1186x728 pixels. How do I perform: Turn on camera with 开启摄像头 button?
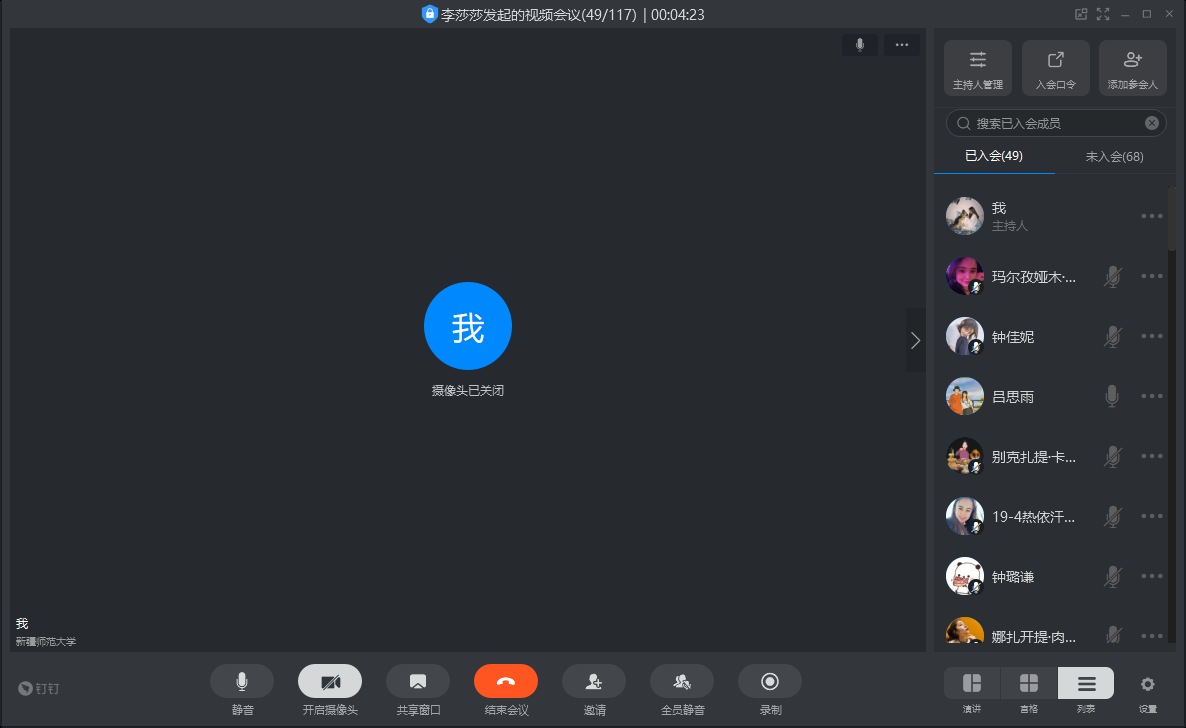coord(330,682)
